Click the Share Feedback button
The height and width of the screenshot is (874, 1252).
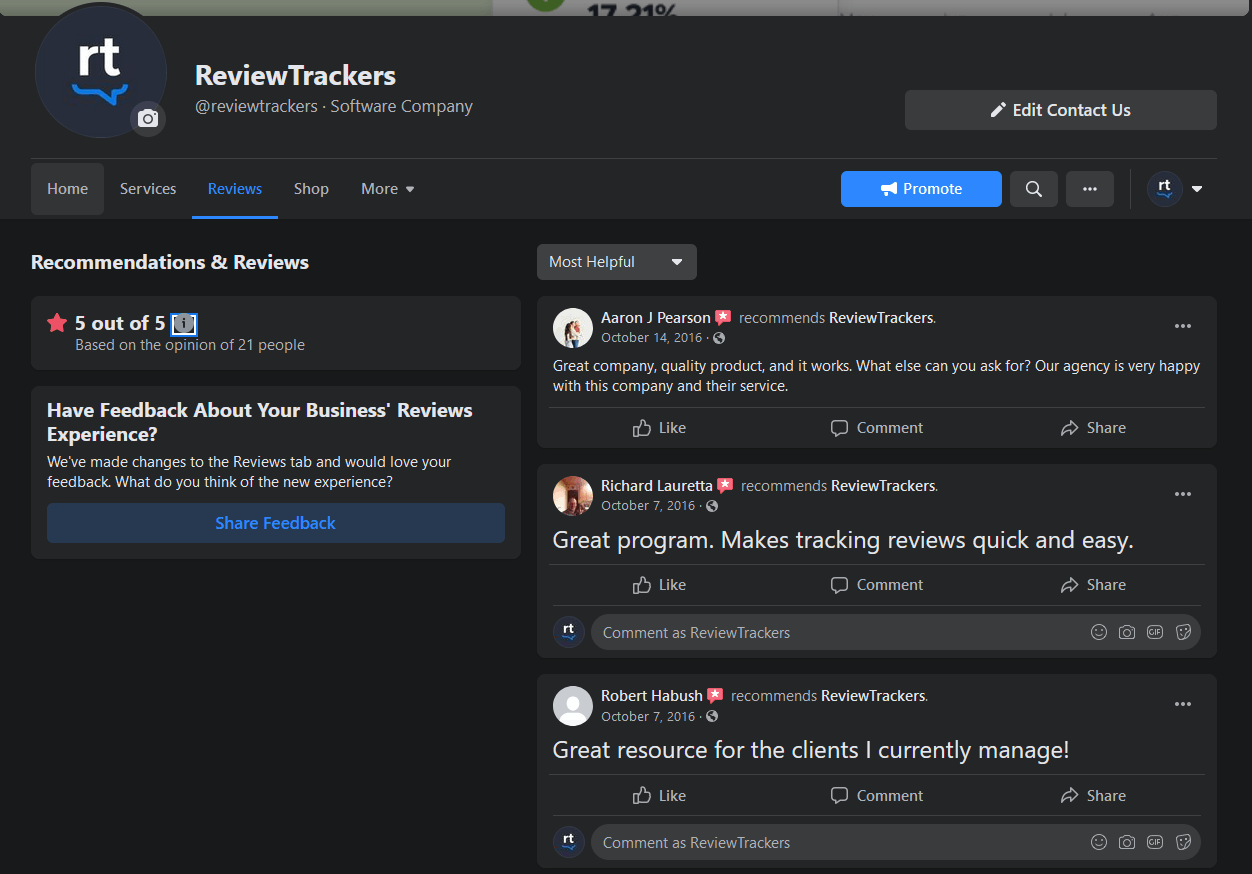pos(275,523)
